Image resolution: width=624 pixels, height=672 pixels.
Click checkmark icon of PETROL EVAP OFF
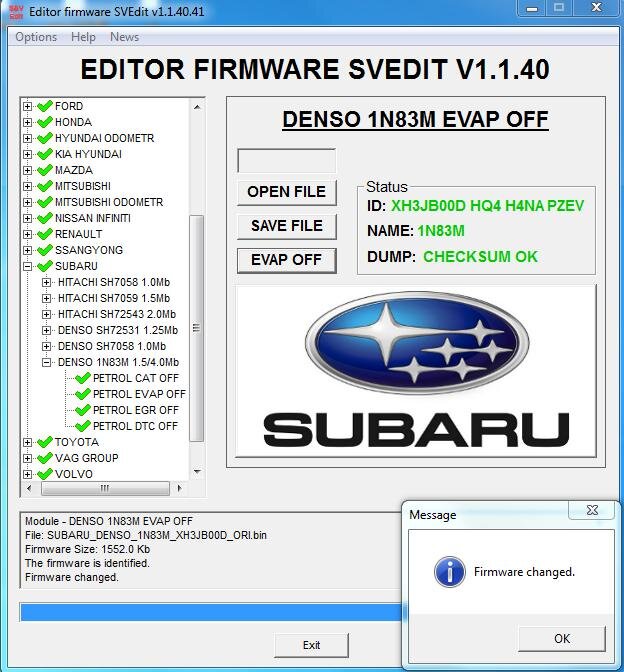[x=82, y=394]
